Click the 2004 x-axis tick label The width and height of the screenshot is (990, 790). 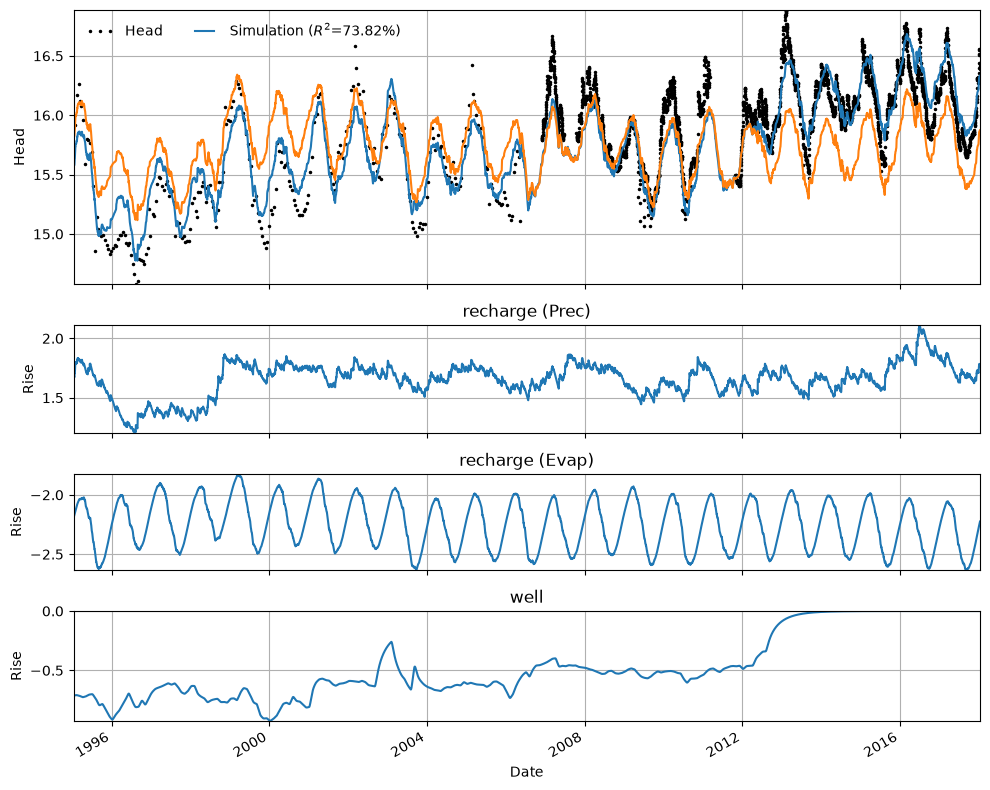coord(412,746)
